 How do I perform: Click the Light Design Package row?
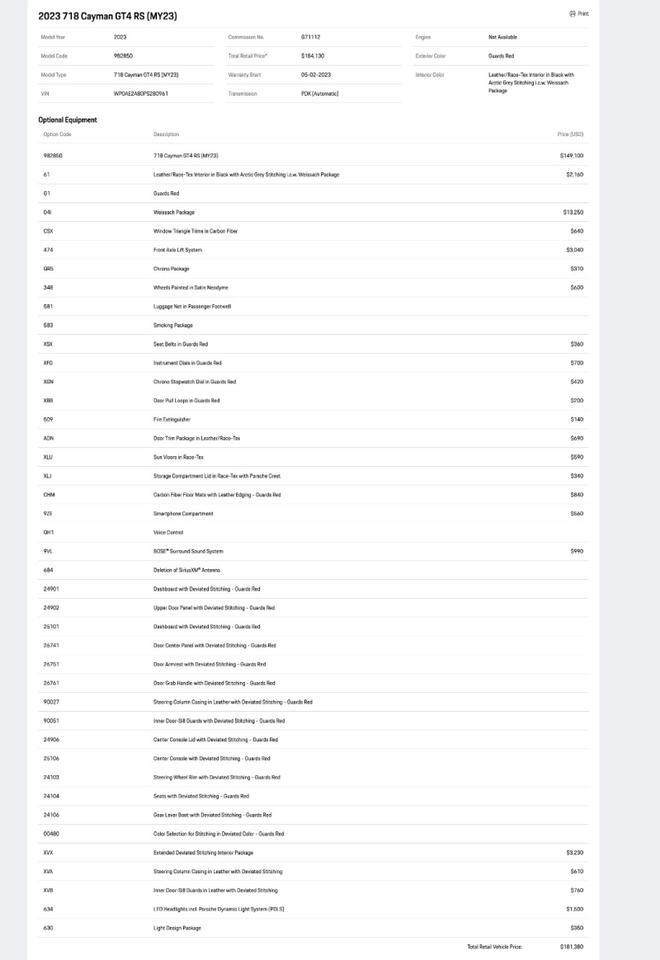(x=177, y=928)
